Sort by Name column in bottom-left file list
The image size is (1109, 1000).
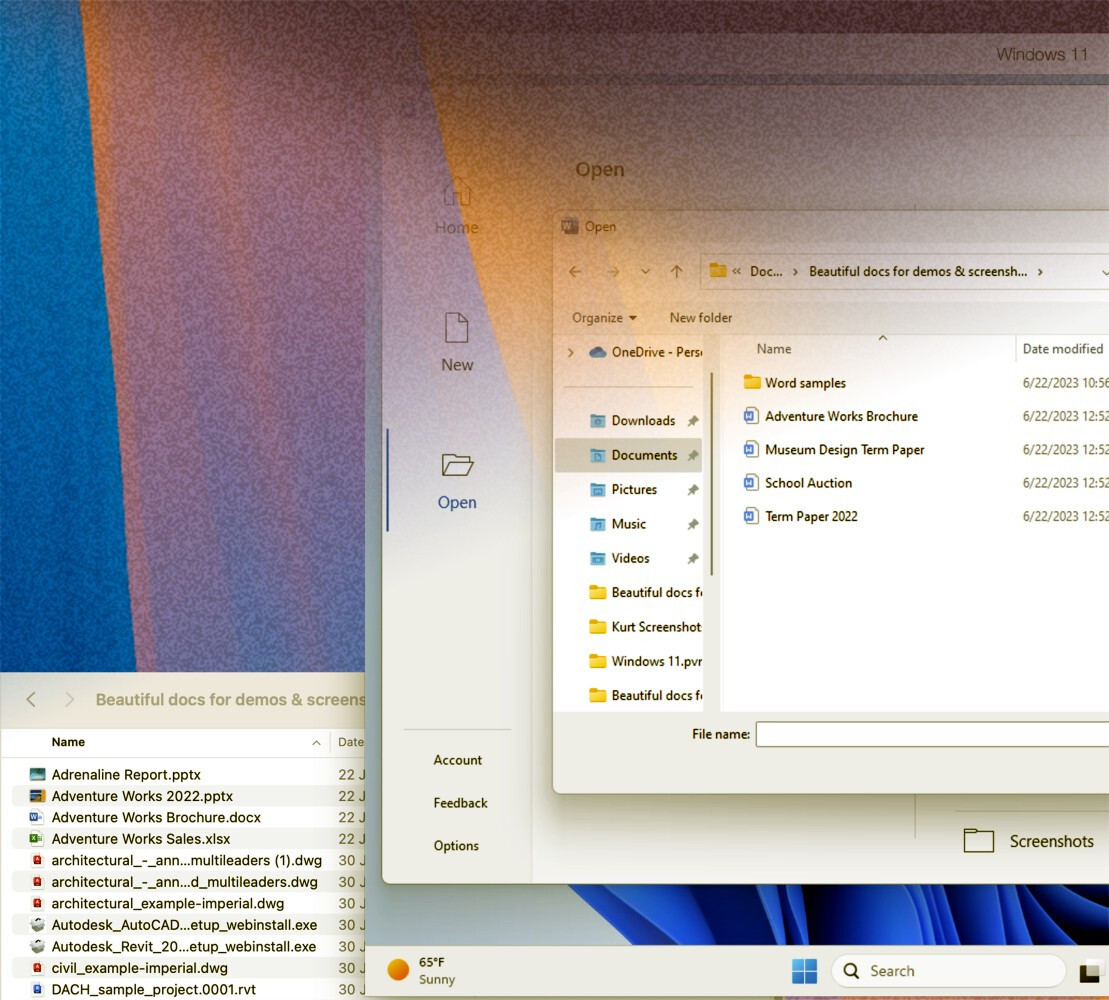[x=68, y=742]
